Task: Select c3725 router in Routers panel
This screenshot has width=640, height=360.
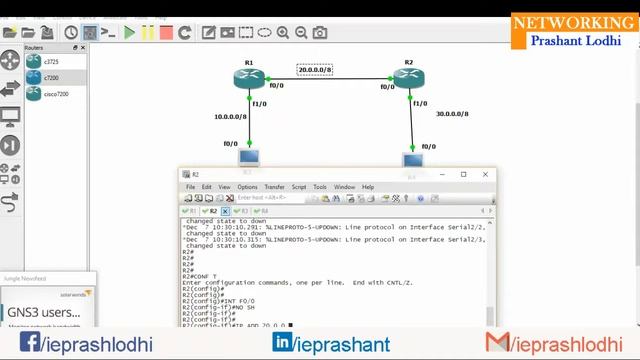Action: point(56,62)
